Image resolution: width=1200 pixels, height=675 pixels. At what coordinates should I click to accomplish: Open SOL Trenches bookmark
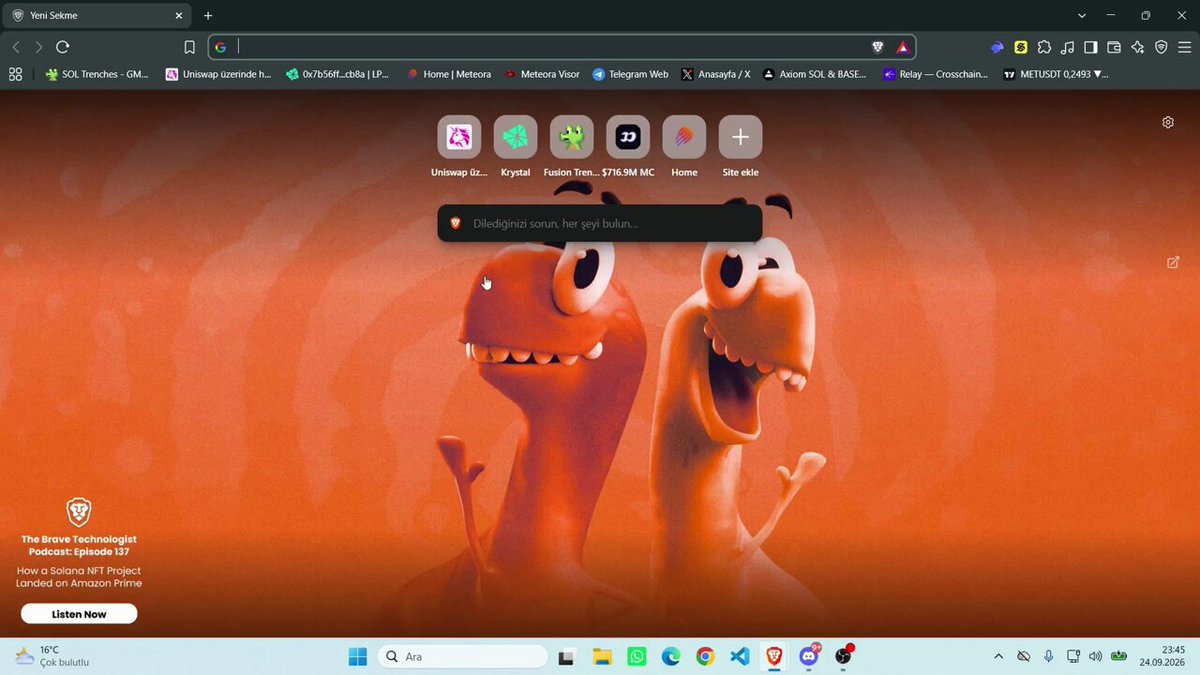coord(97,74)
